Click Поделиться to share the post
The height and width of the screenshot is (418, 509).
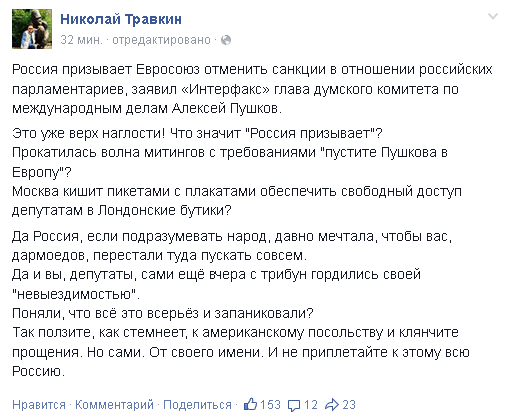click(x=197, y=405)
